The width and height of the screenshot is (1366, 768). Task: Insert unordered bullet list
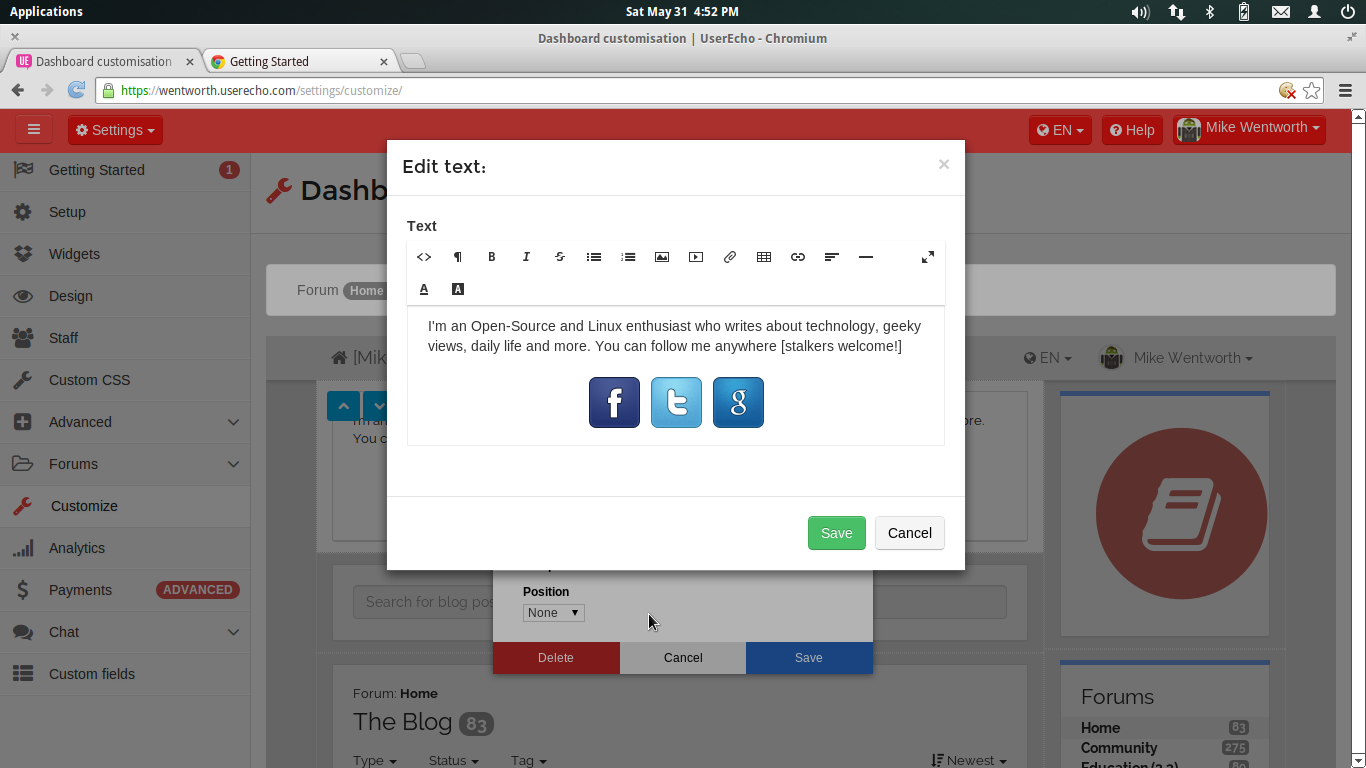[x=594, y=257]
